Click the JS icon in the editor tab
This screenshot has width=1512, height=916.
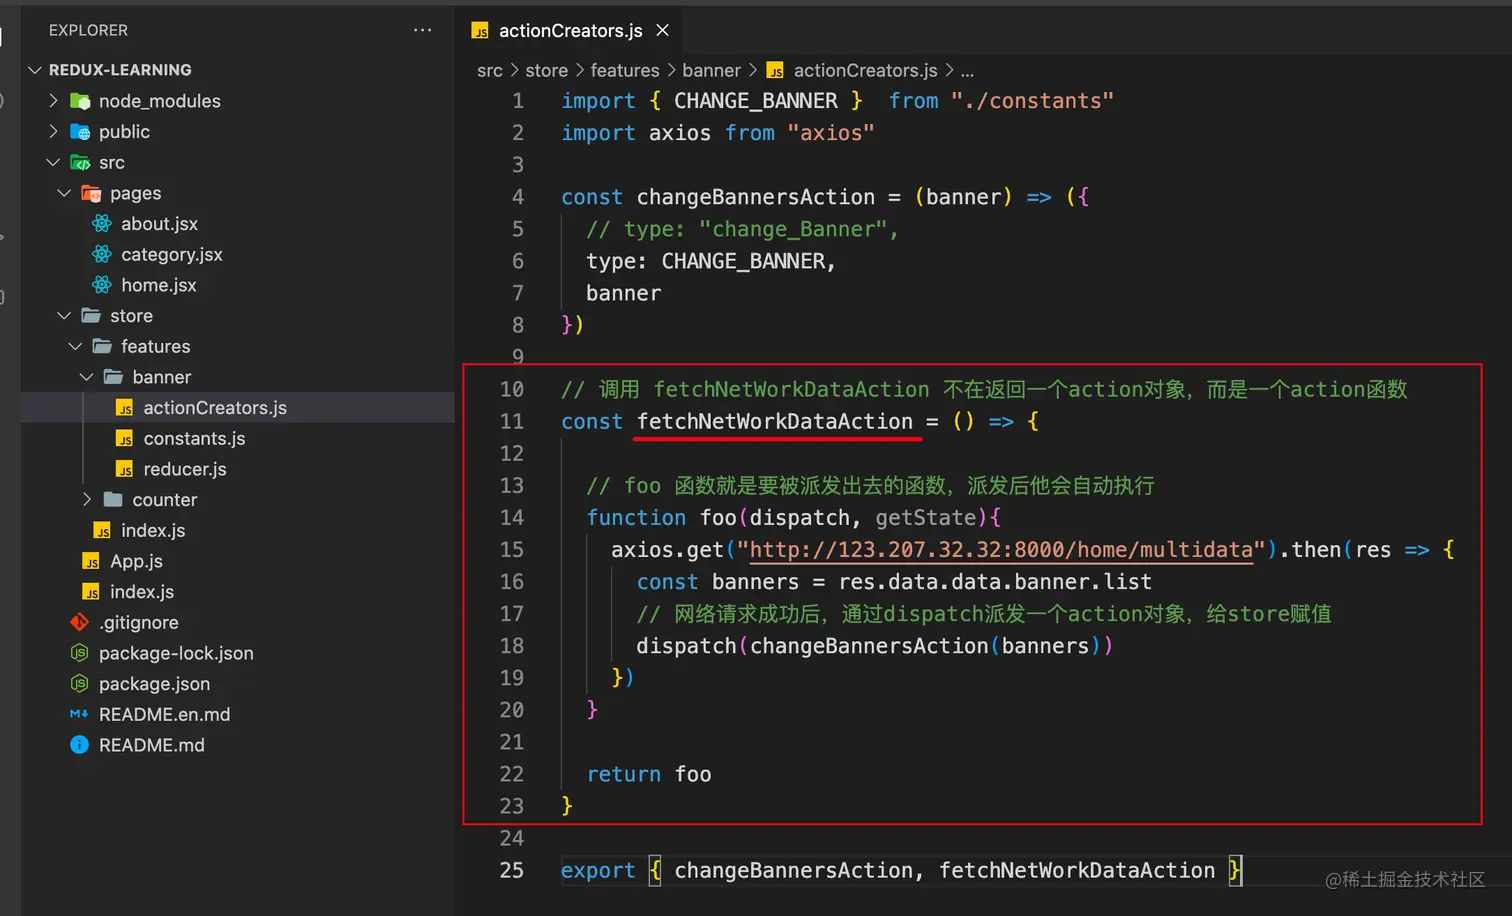tap(480, 31)
